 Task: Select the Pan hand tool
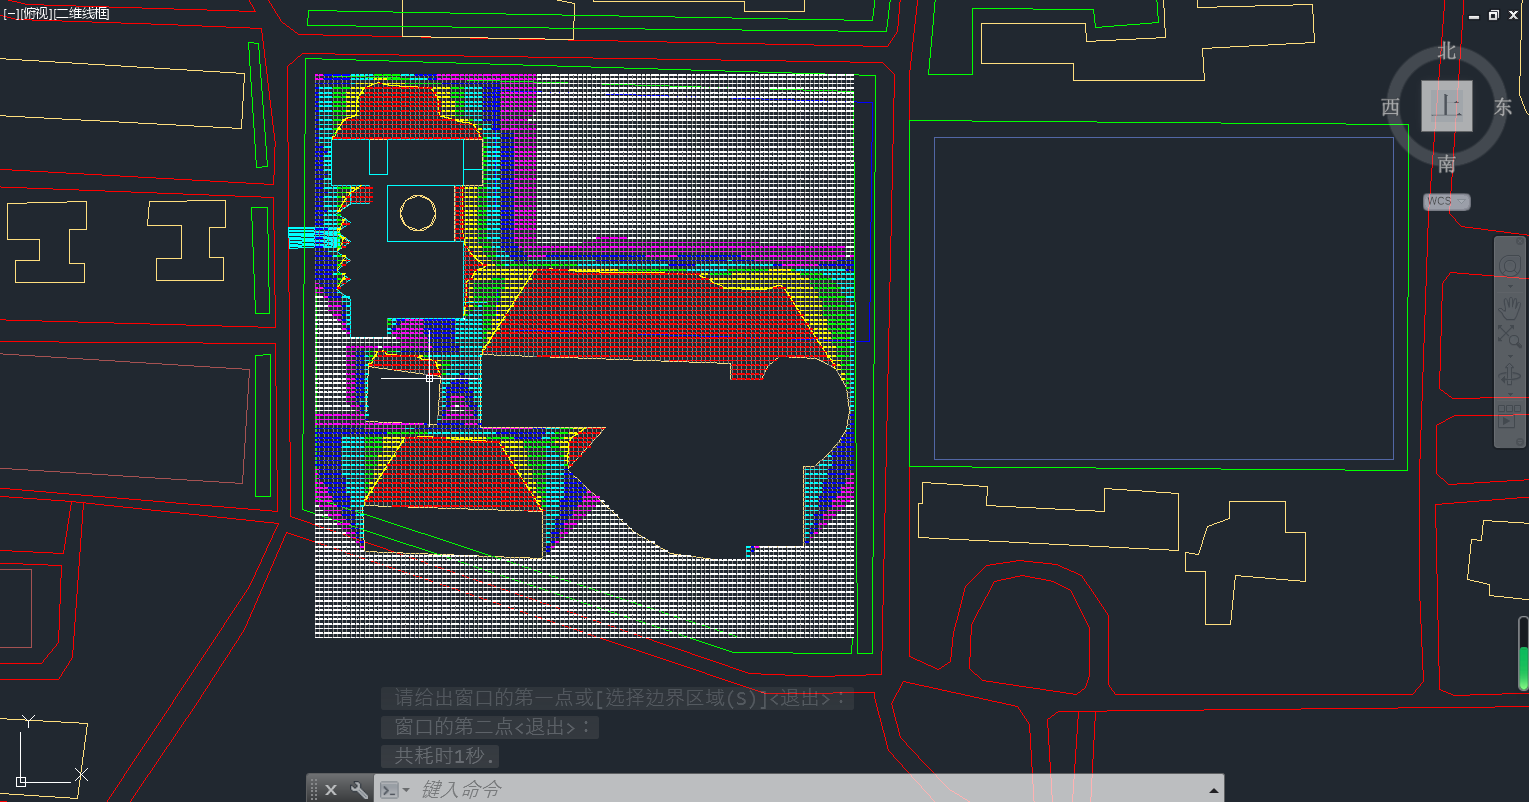coord(1509,306)
